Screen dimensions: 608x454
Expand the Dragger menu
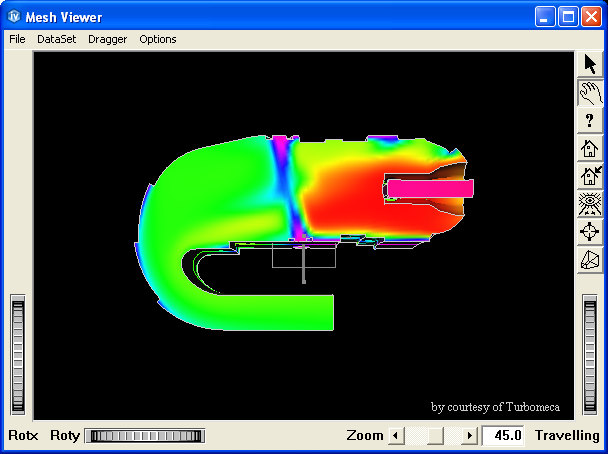tap(107, 39)
